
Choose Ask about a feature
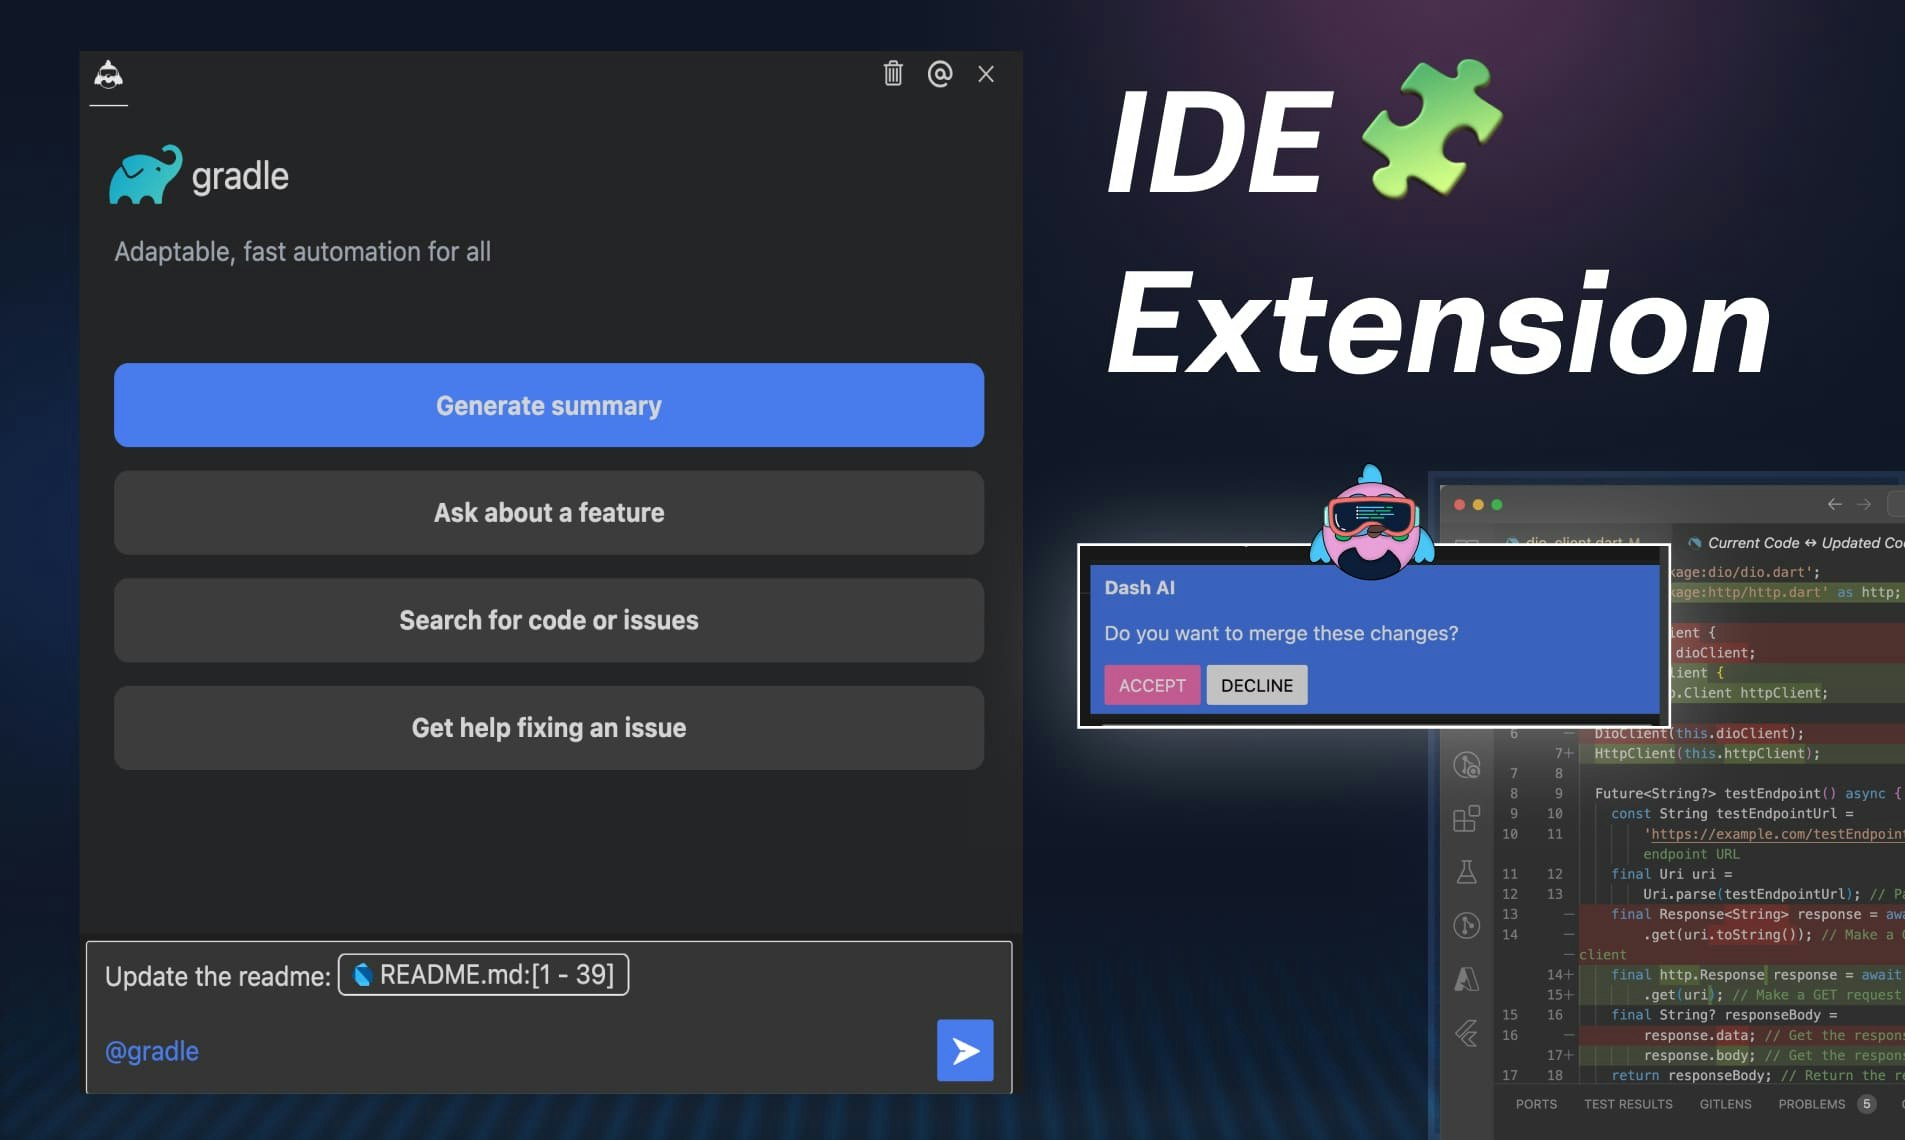[x=549, y=513]
